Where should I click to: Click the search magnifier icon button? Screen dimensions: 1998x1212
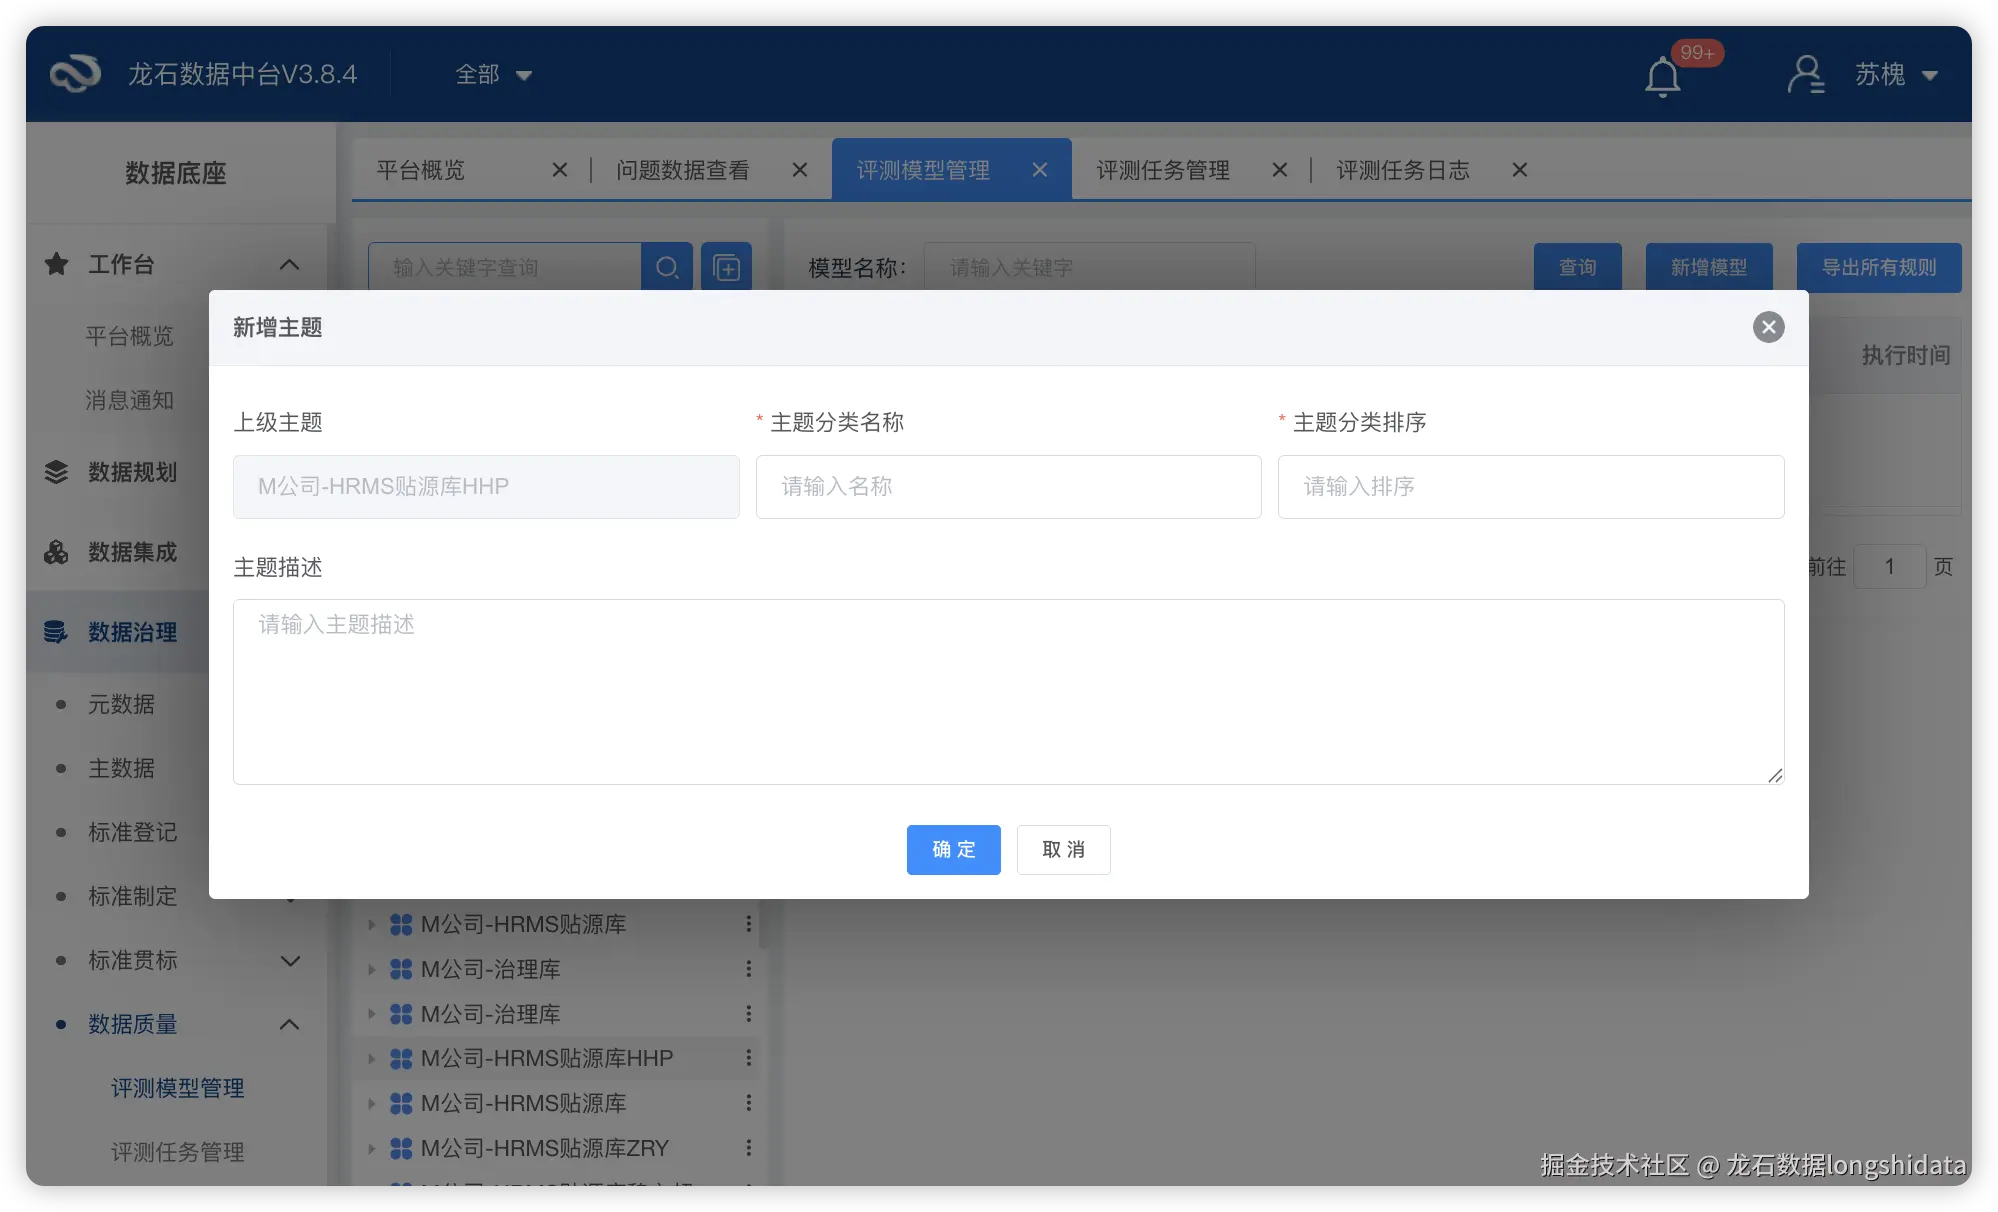[x=667, y=267]
